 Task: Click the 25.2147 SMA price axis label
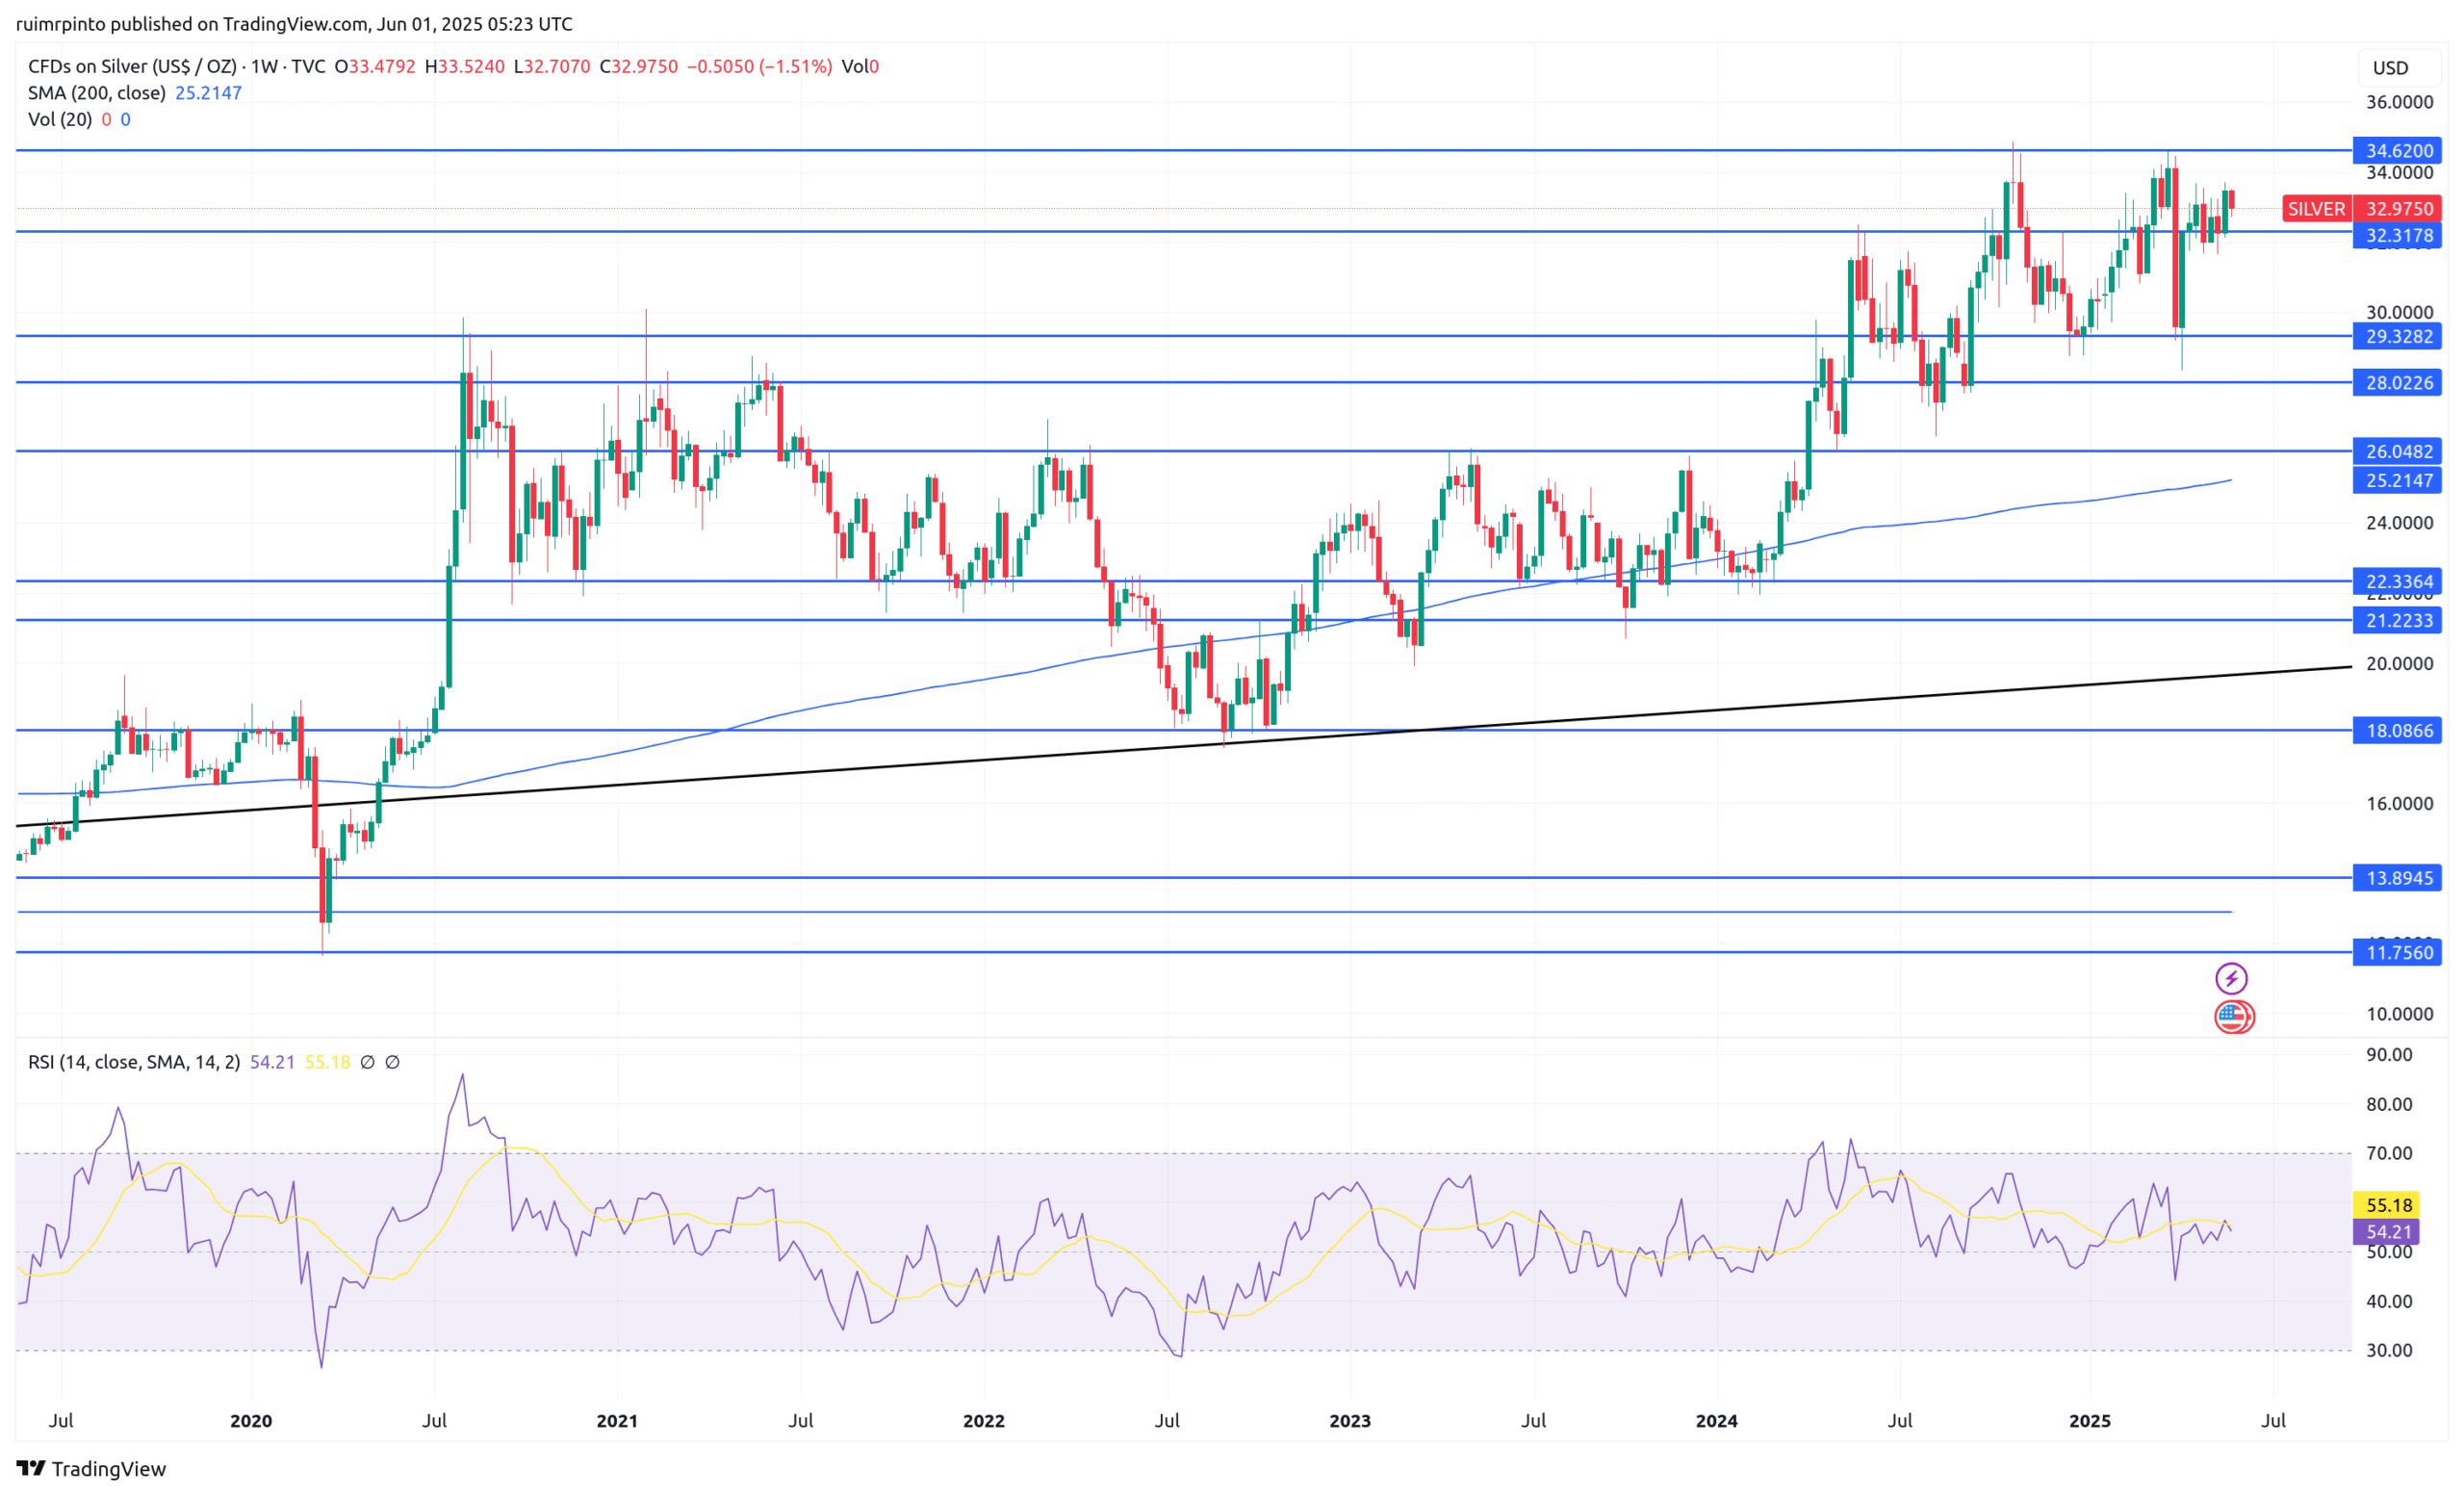(2398, 480)
